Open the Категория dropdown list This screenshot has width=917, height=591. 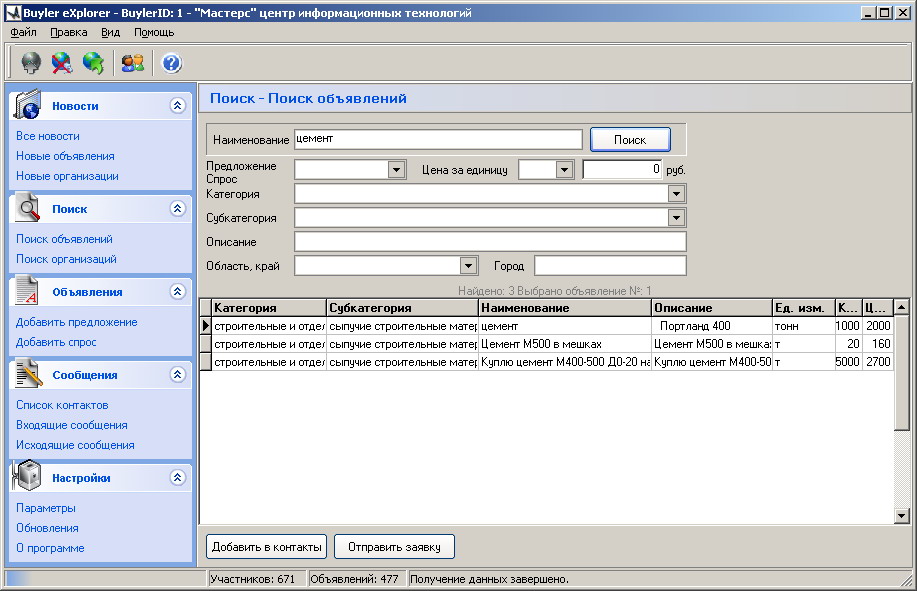tap(677, 194)
